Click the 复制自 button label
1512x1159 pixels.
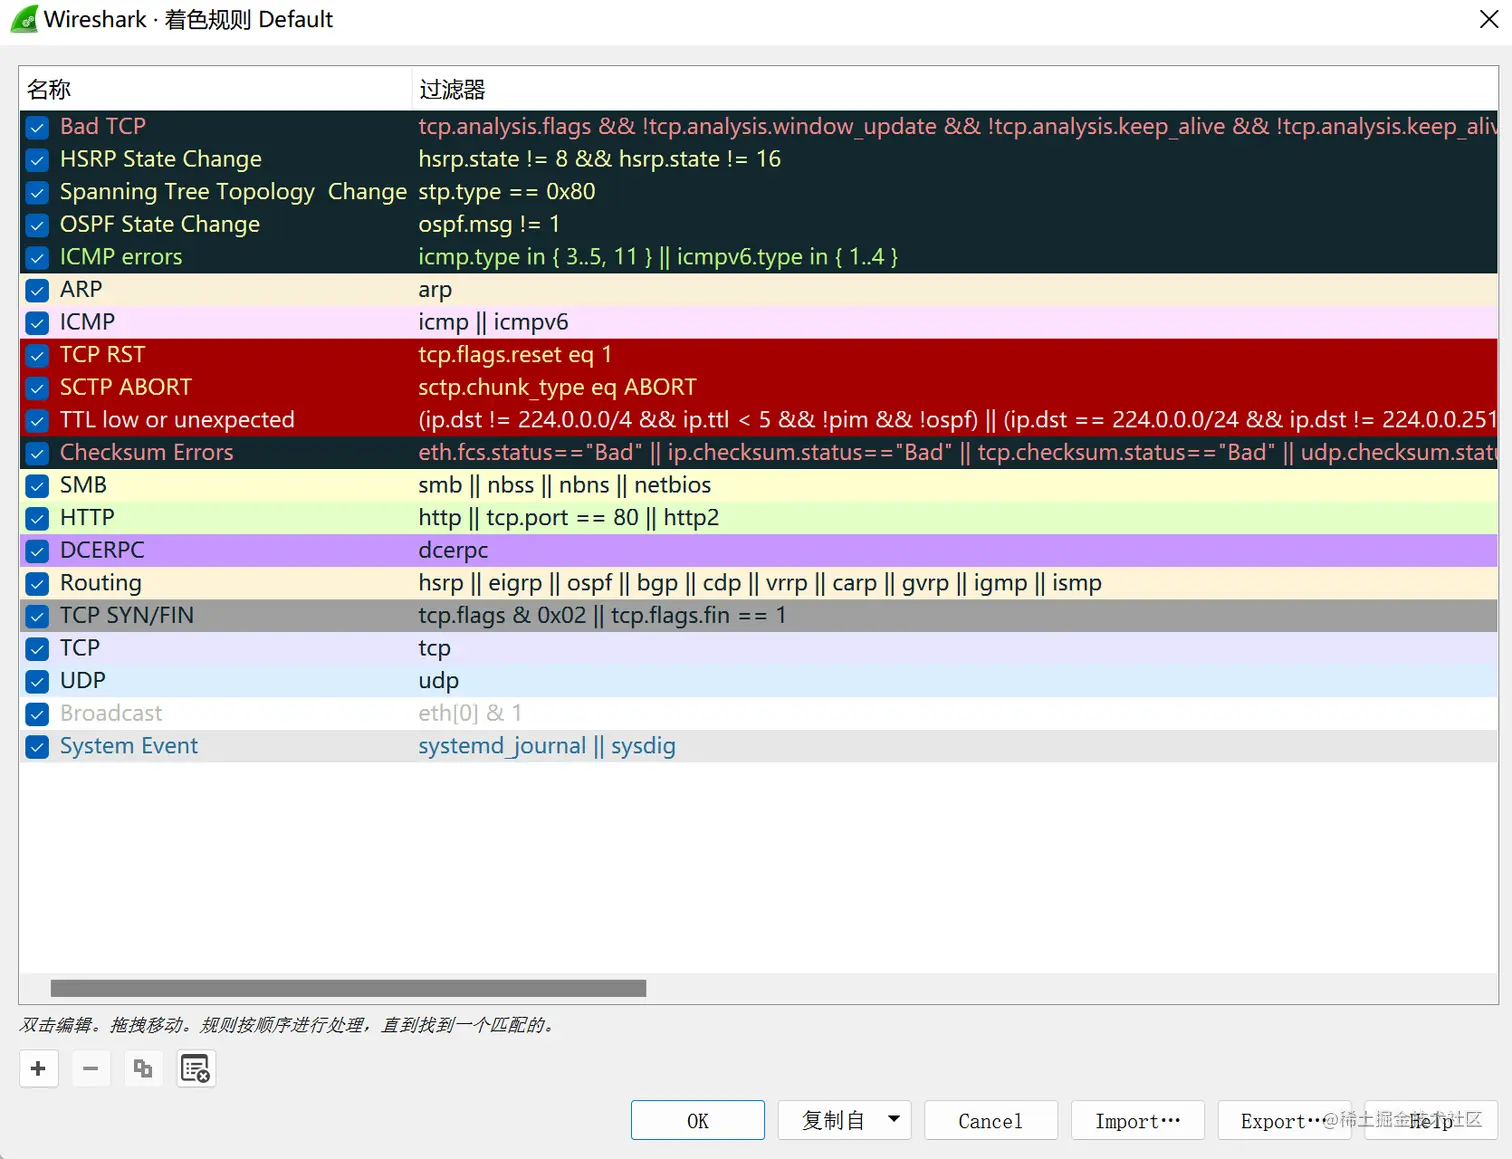(833, 1120)
